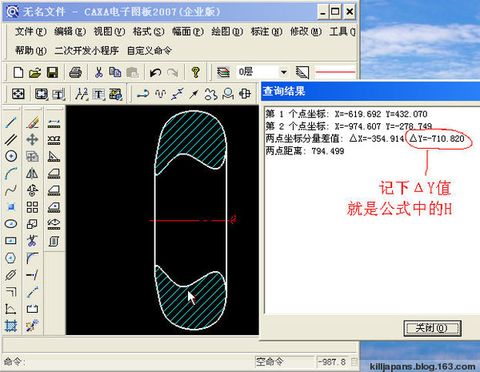This screenshot has width=480, height=372.
Task: Click the select-all frame icon
Action: (x=41, y=94)
